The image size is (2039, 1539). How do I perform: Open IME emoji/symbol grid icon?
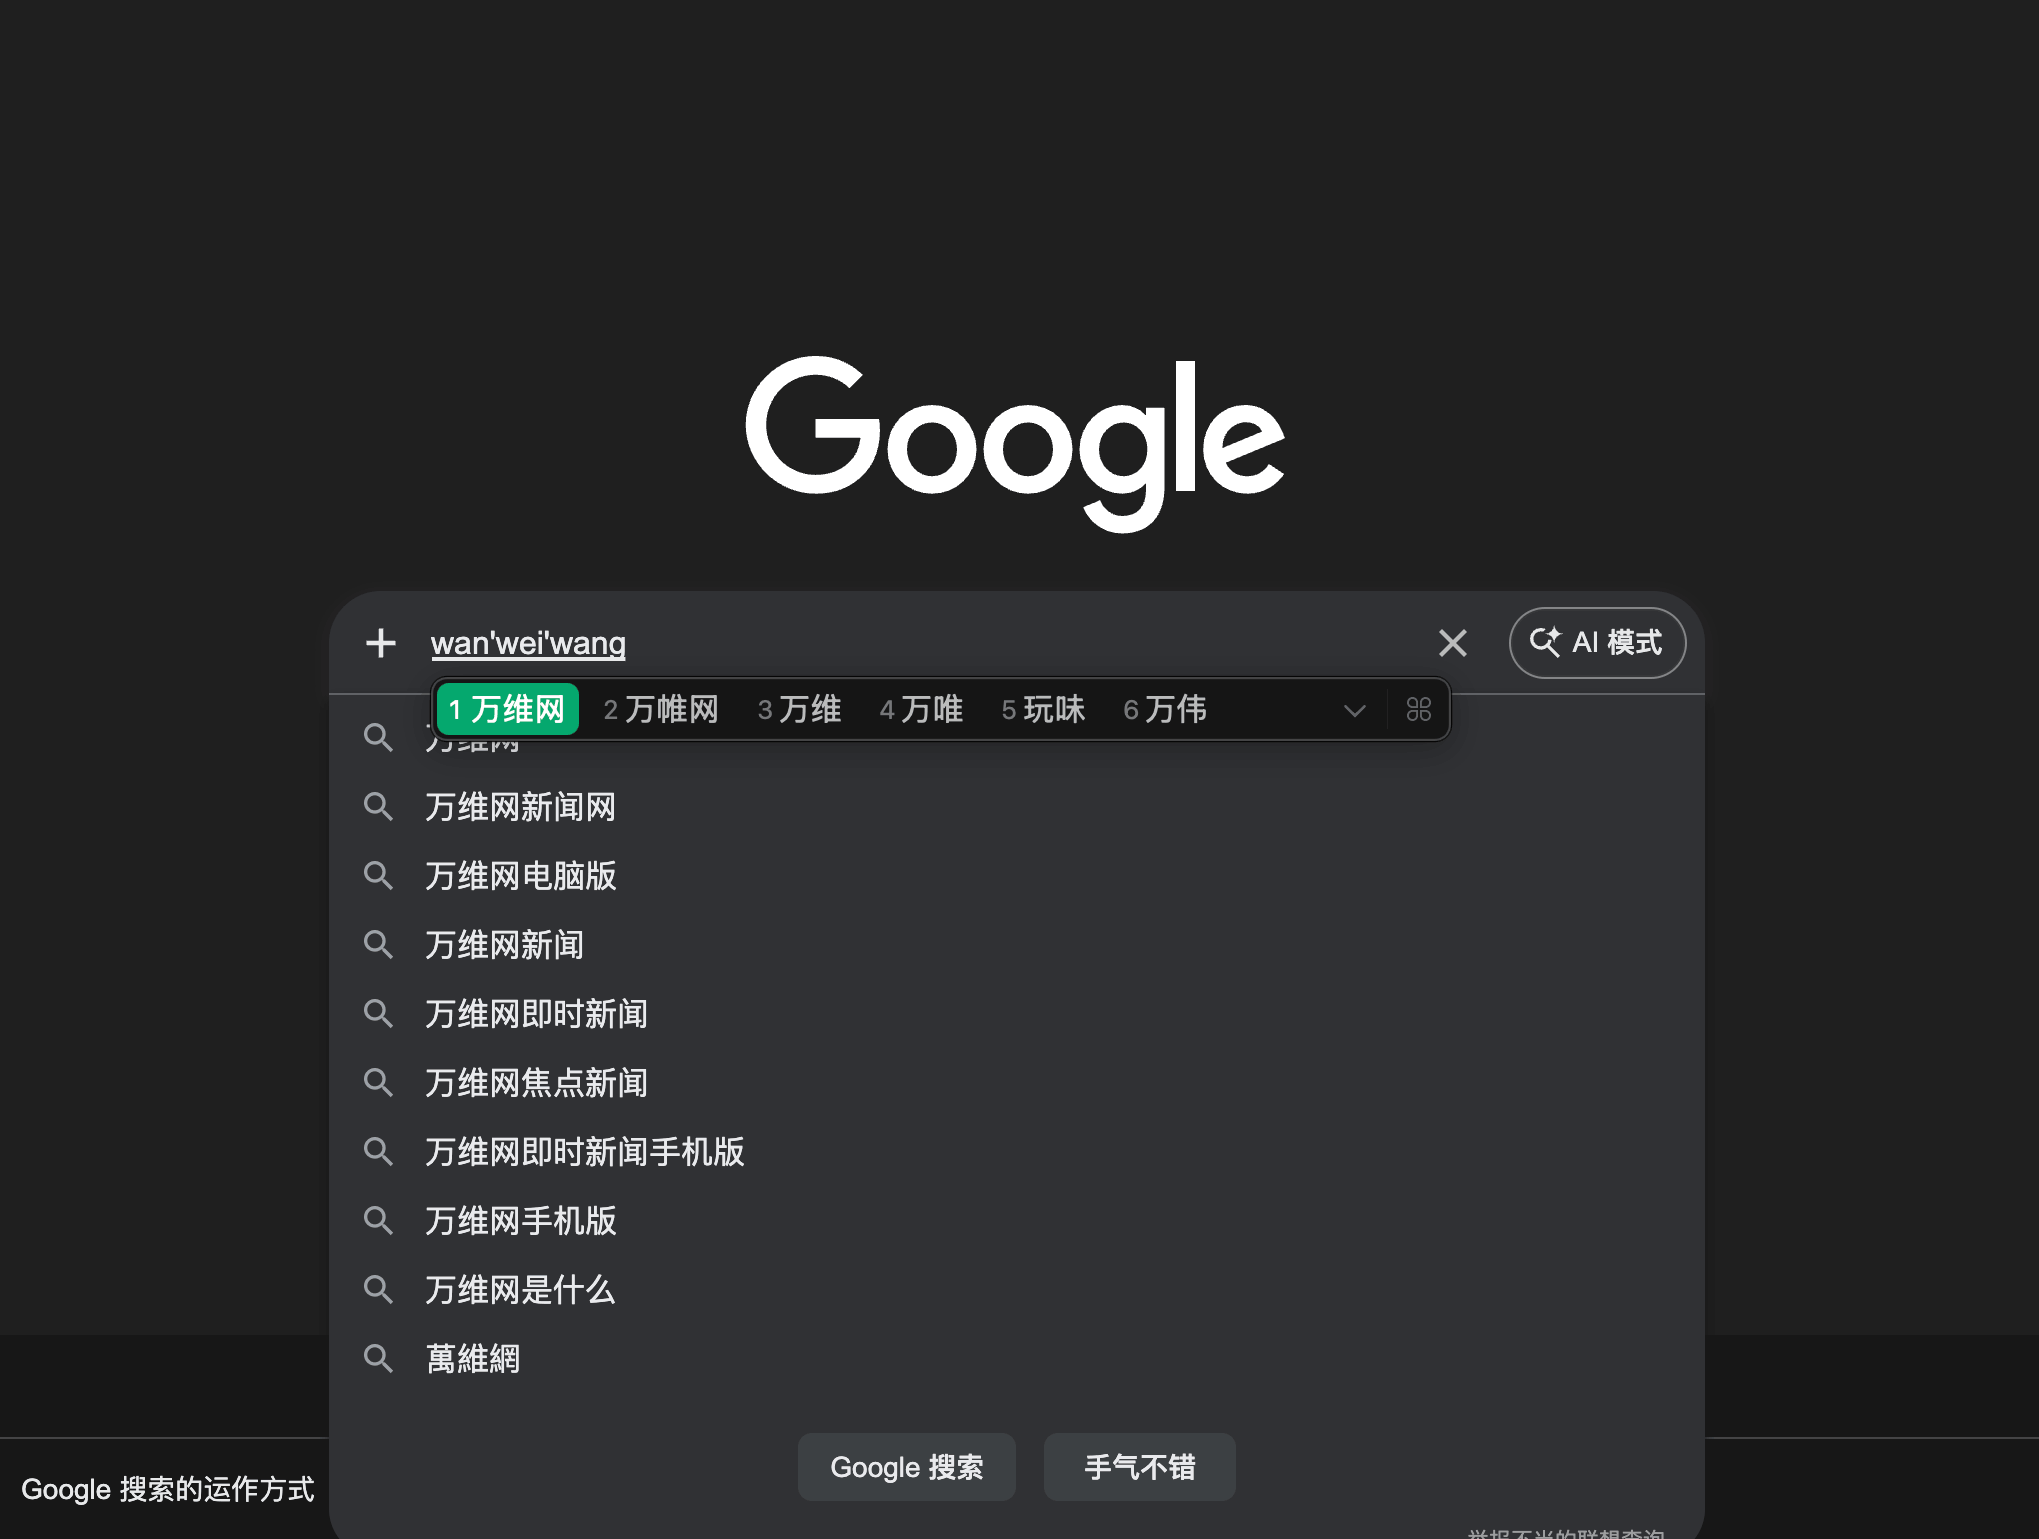pyautogui.click(x=1418, y=709)
